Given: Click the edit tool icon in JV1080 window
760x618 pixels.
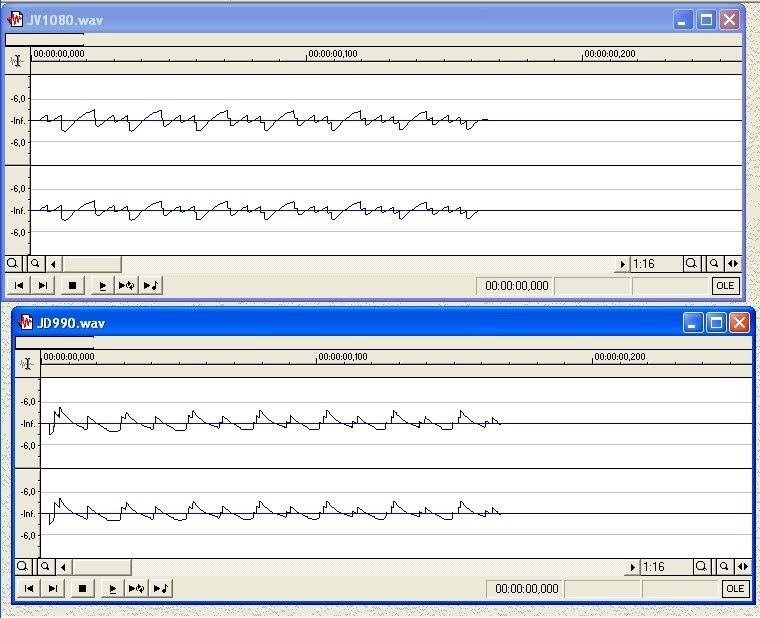Looking at the screenshot, I should [17, 61].
